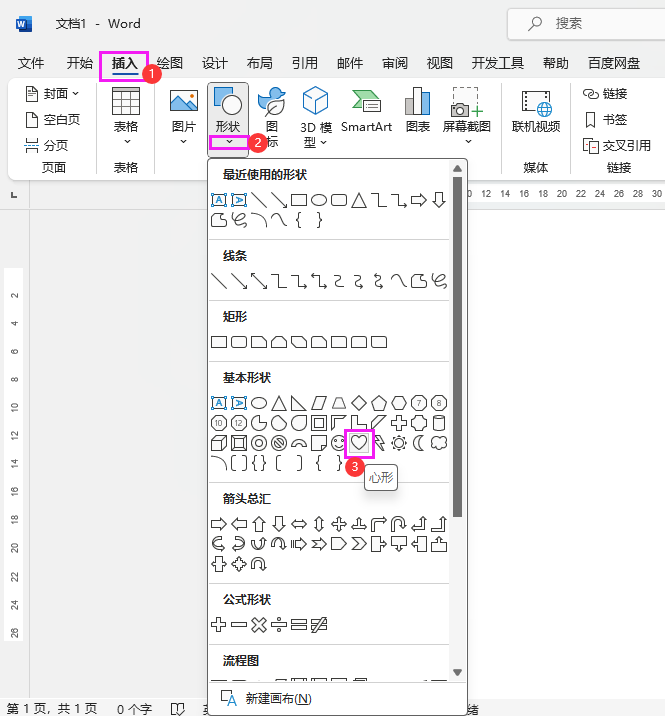This screenshot has width=665, height=716.
Task: Switch to the 开始 Home tab
Action: pos(79,63)
